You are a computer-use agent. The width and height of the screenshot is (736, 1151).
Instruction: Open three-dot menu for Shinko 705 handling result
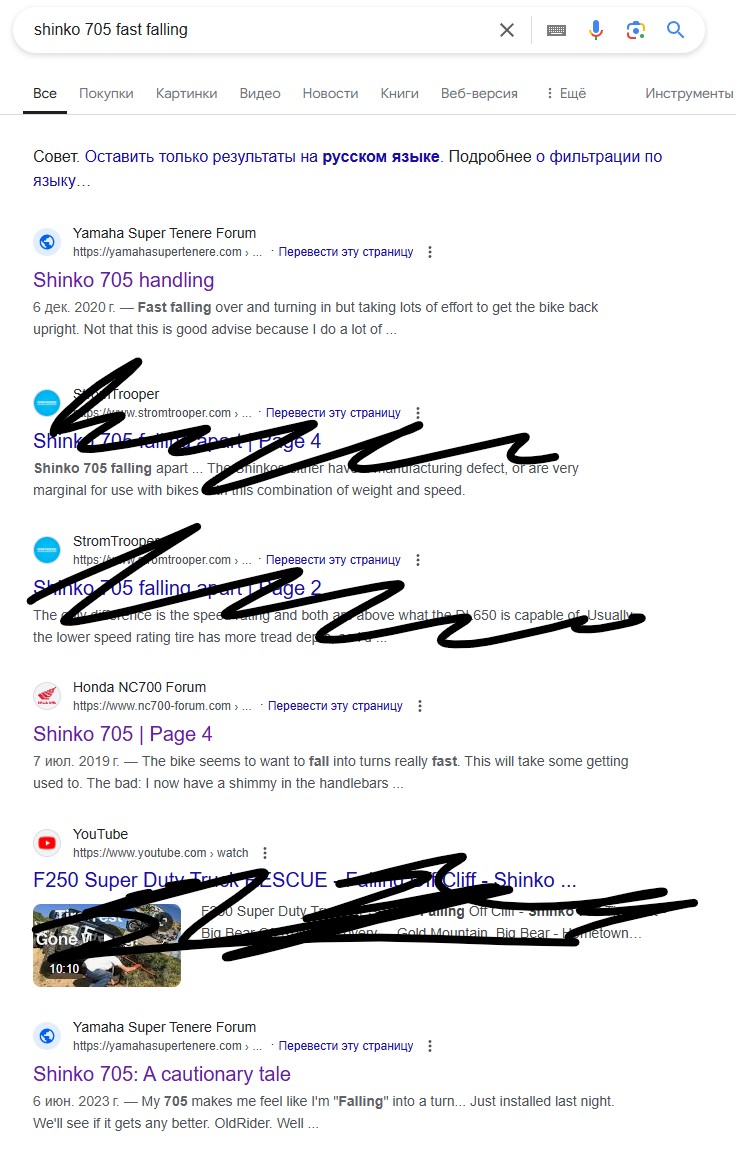(430, 252)
